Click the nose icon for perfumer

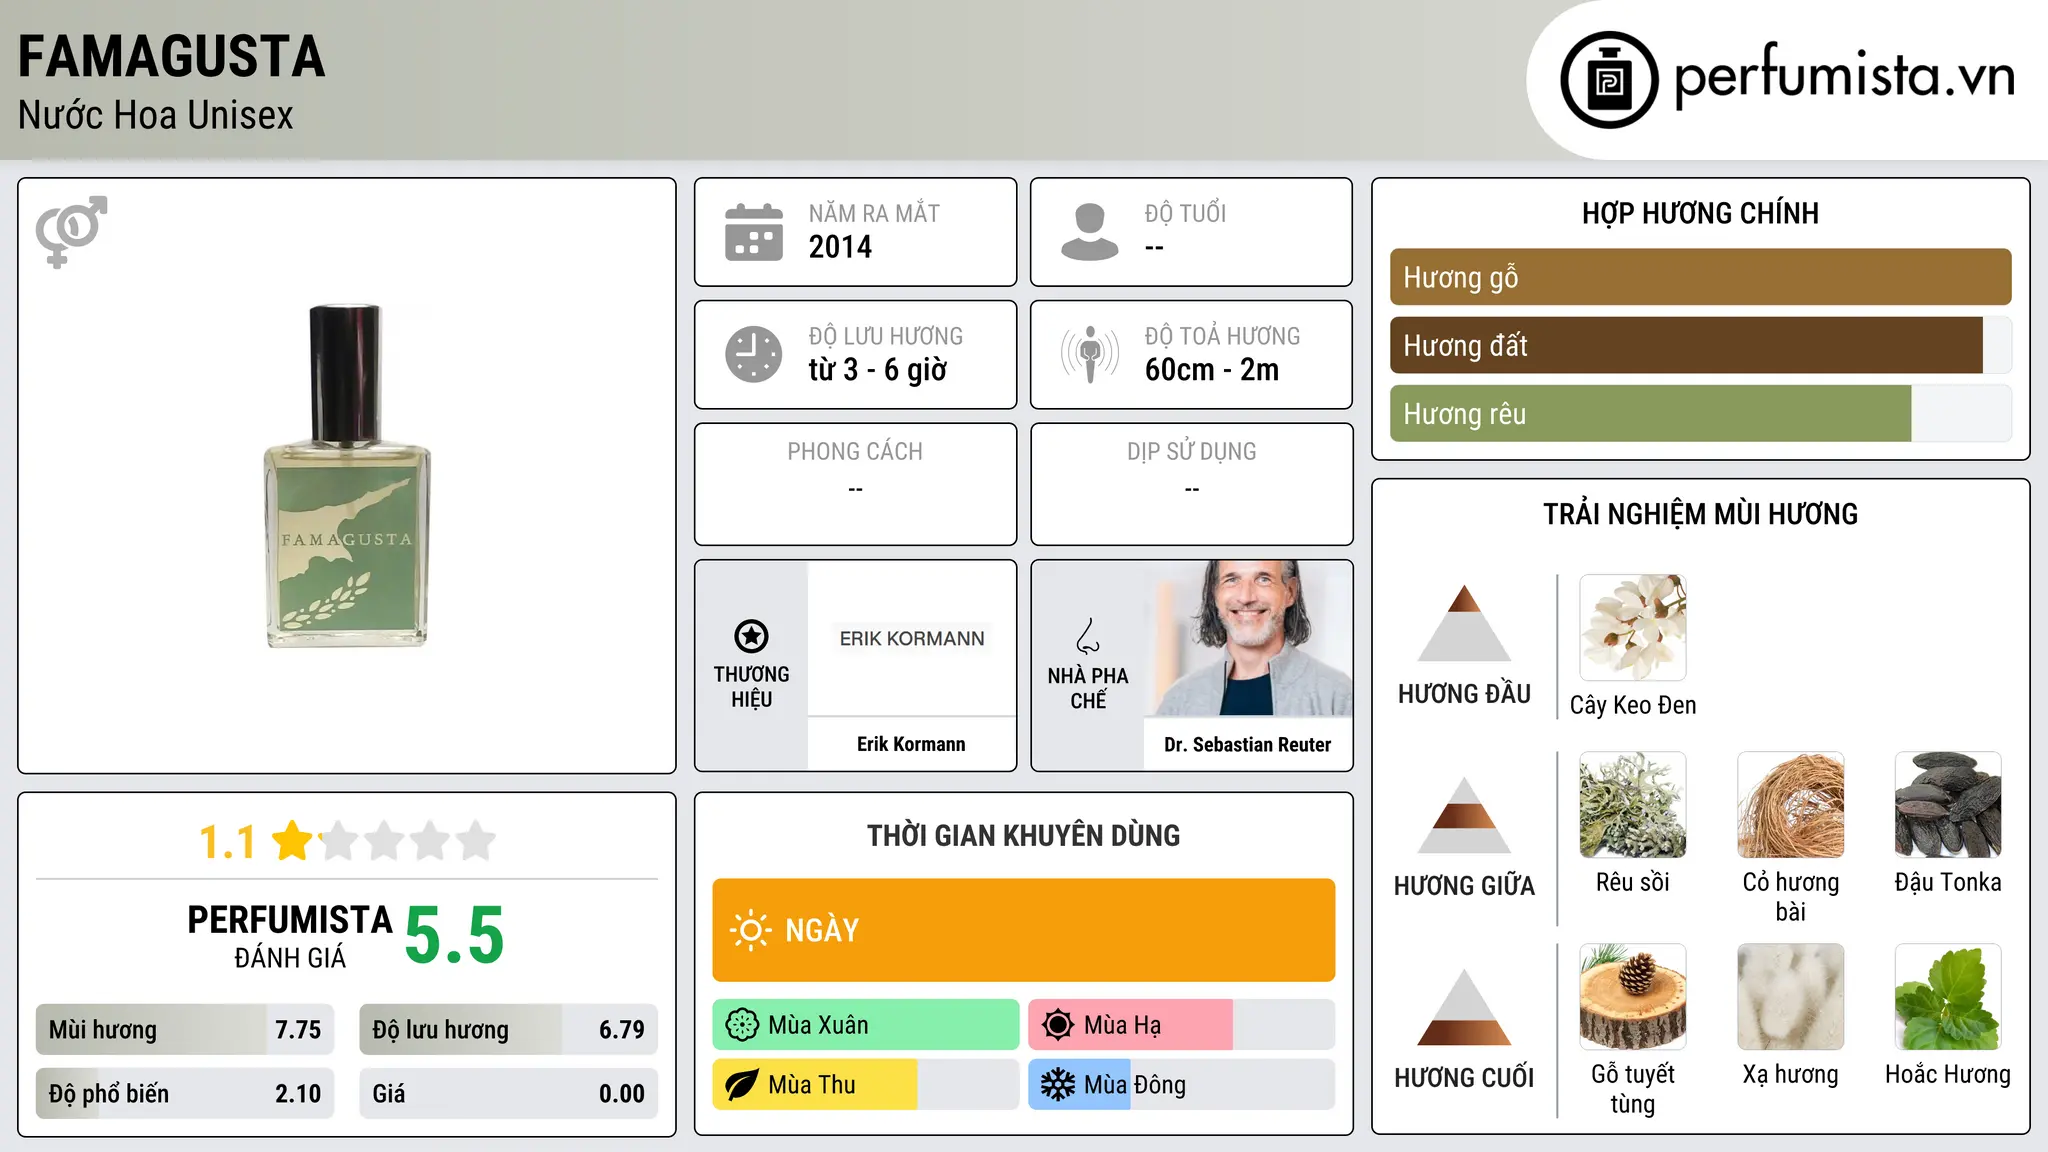pos(1088,636)
